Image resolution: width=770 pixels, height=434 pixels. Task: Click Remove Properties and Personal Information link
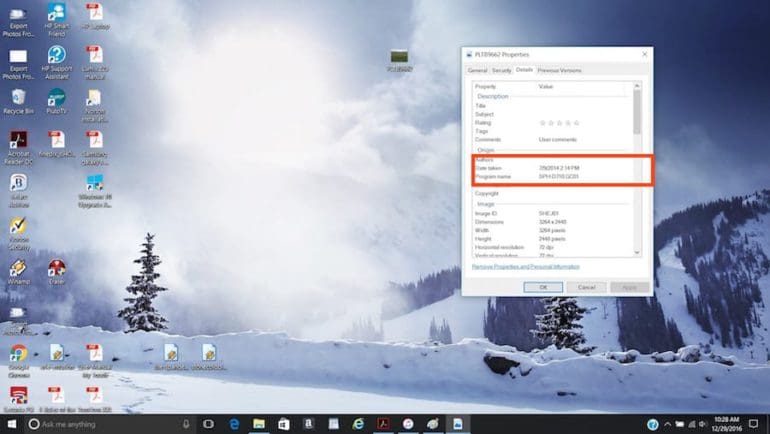[525, 267]
